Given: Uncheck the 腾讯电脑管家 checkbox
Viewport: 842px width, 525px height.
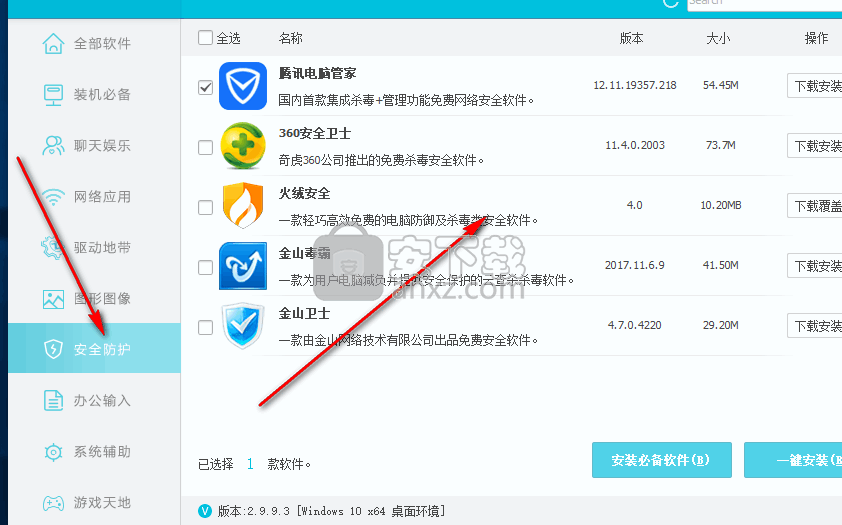Looking at the screenshot, I should 205,87.
